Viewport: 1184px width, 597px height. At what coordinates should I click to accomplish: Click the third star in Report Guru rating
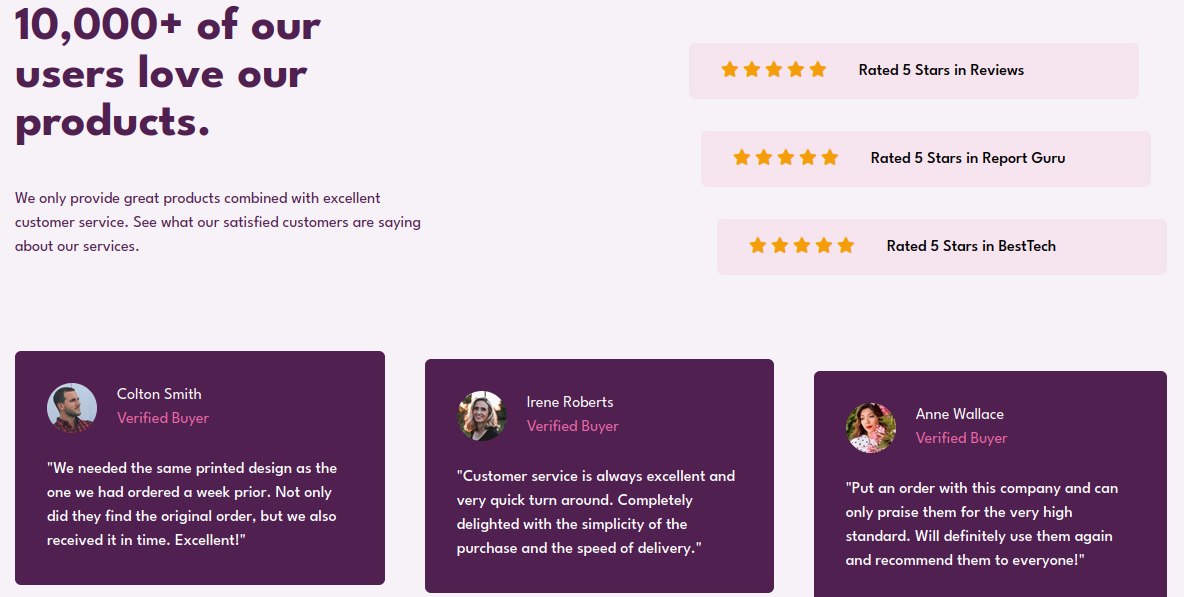pos(786,157)
